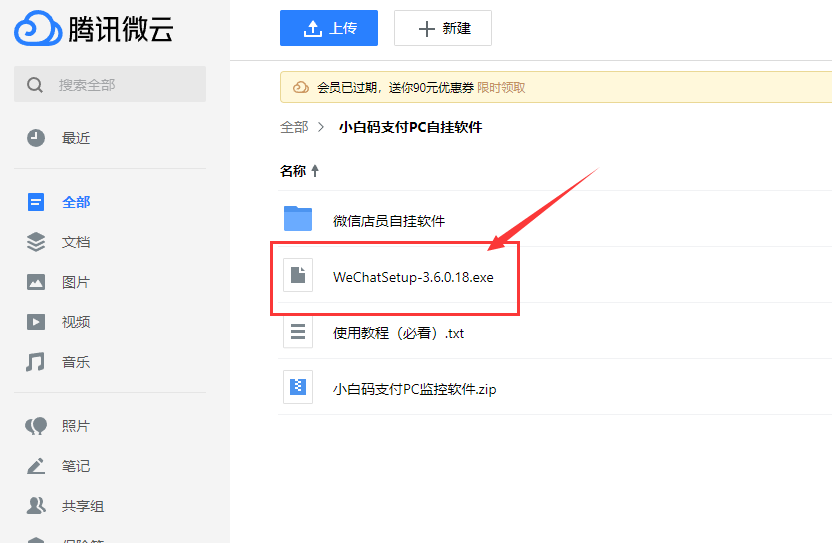Viewport: 832px width, 543px height.
Task: Click the search magnifier icon
Action: click(x=34, y=85)
